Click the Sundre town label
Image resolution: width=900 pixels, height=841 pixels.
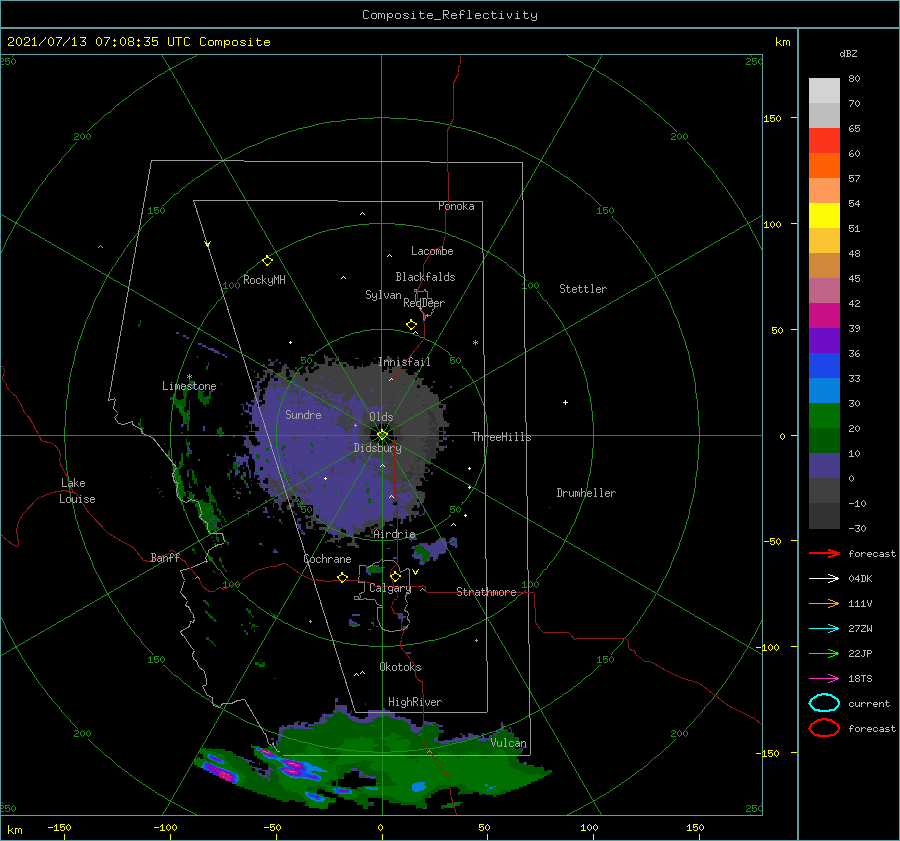(x=303, y=414)
